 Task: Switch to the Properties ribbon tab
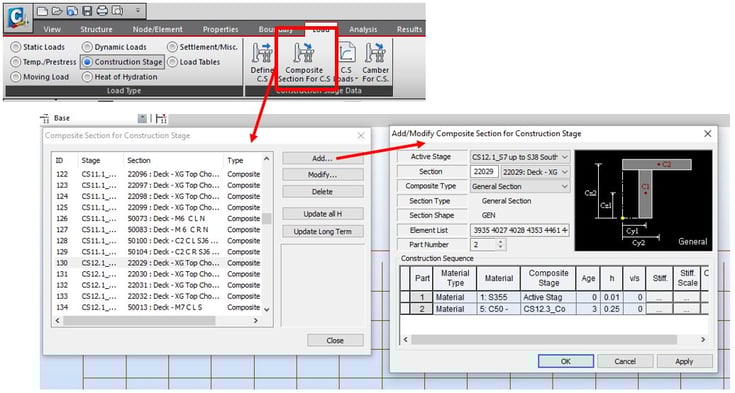click(x=220, y=29)
